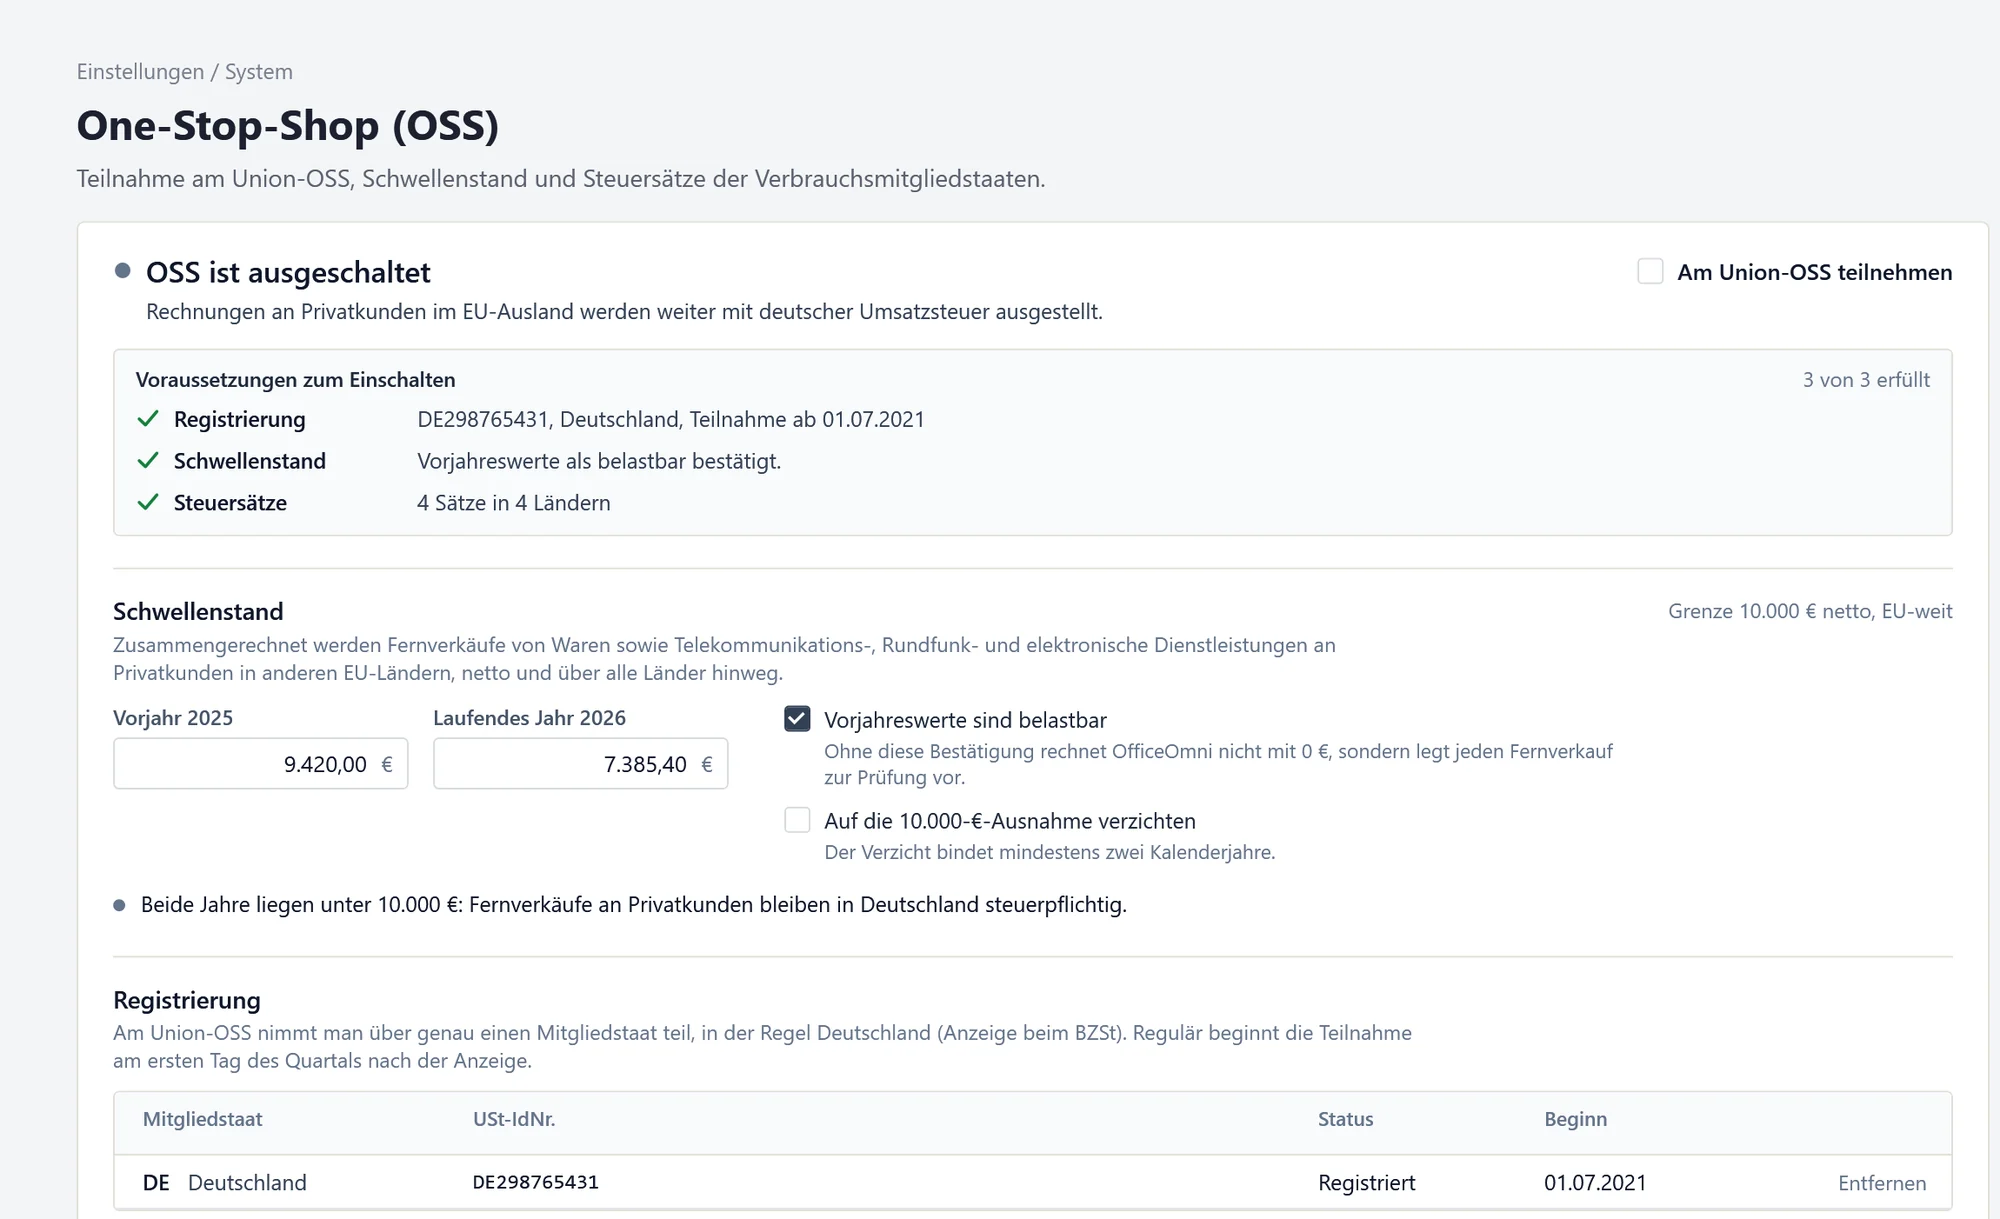Click the 'Mitgliedstaat' column header

click(203, 1119)
